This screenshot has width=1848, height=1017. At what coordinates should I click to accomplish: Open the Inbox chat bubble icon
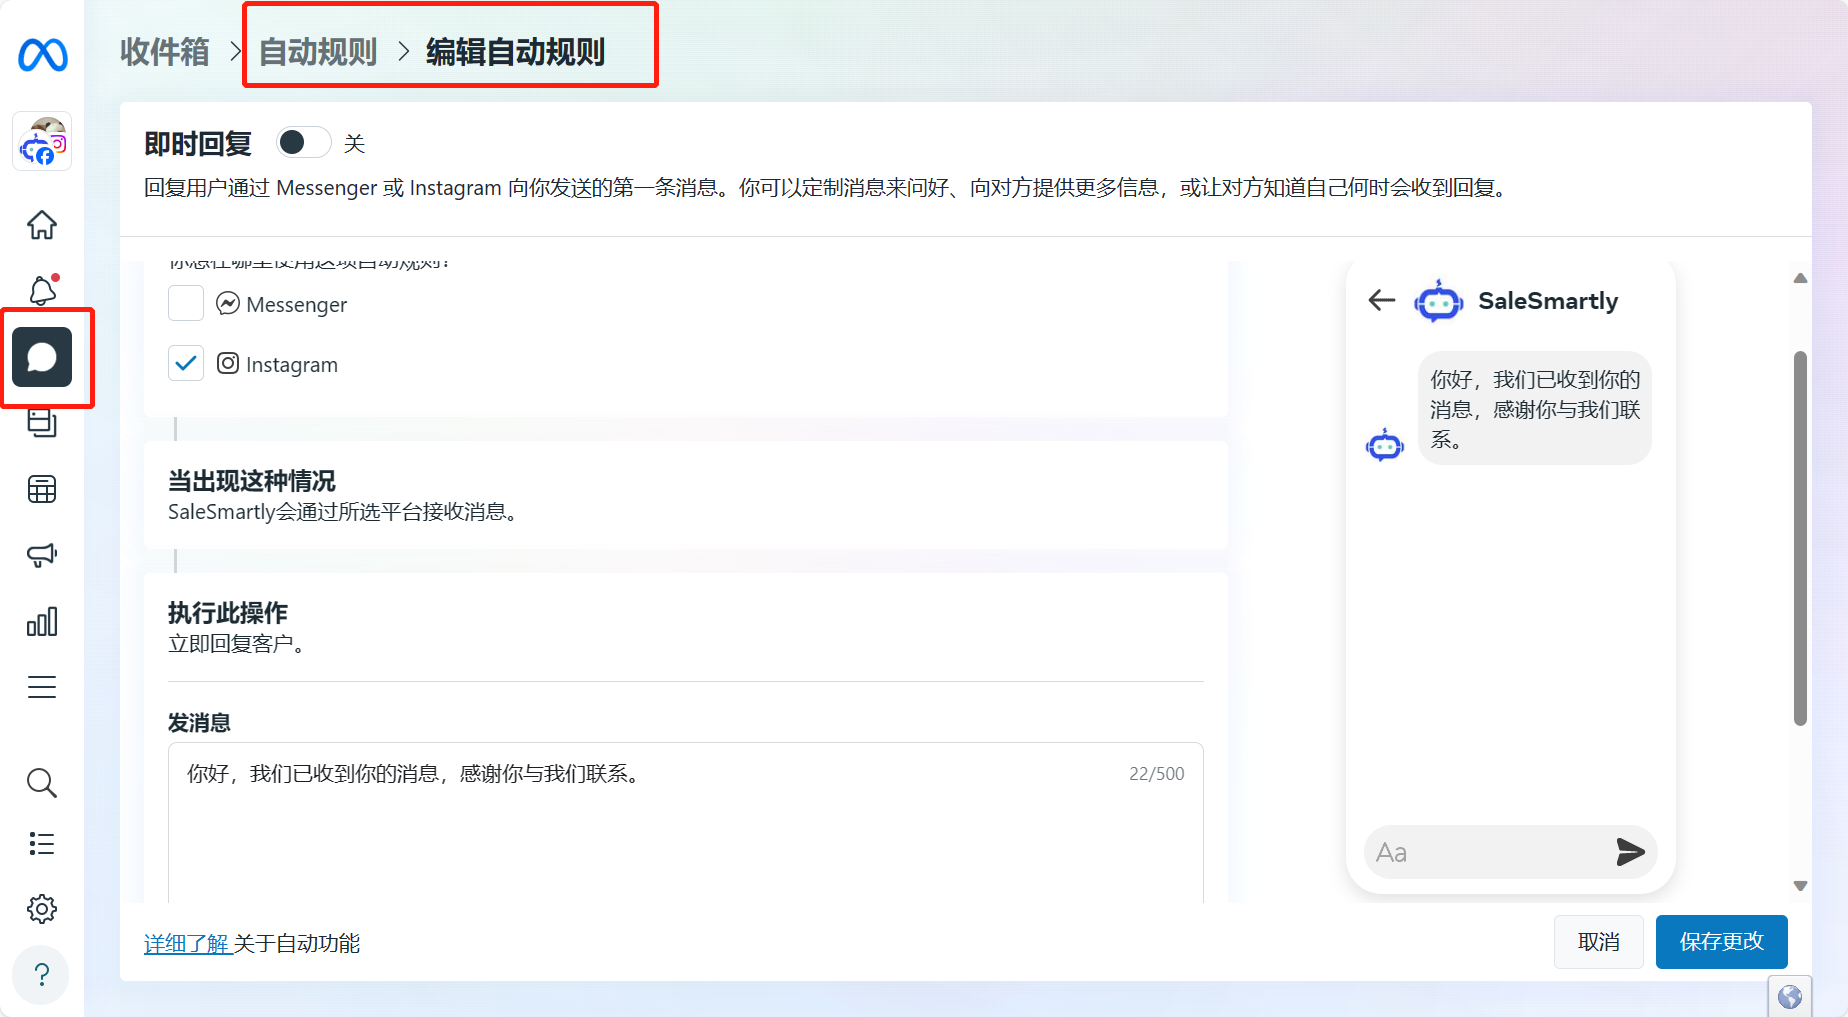(41, 357)
